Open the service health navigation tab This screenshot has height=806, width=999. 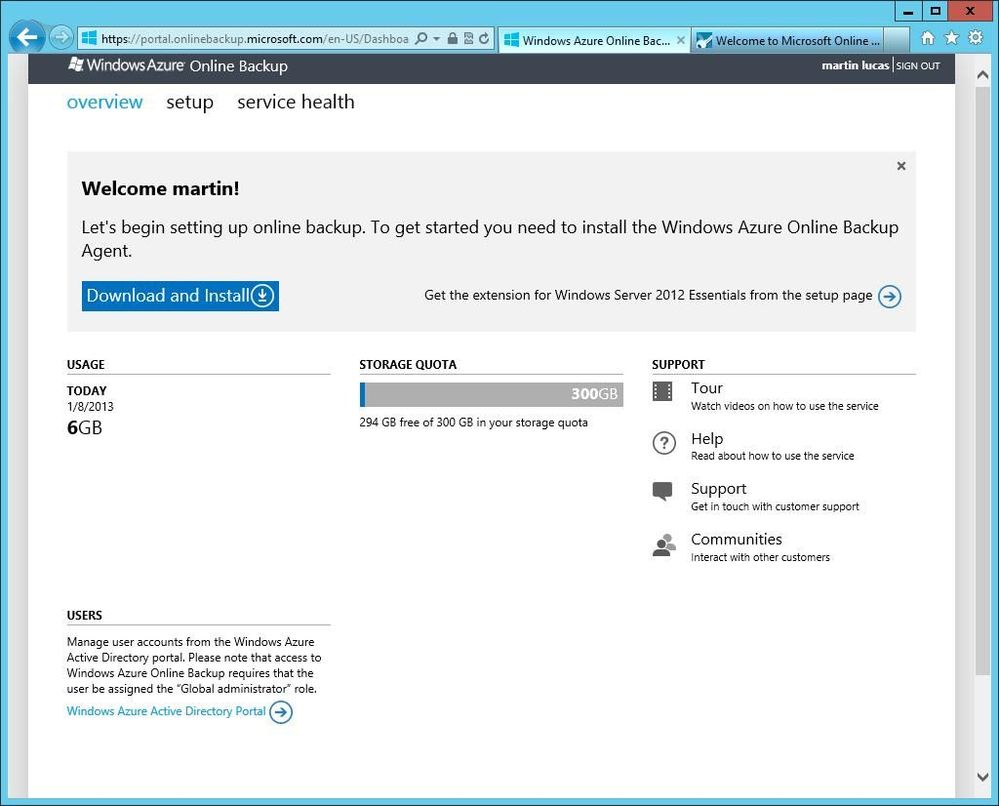coord(296,102)
